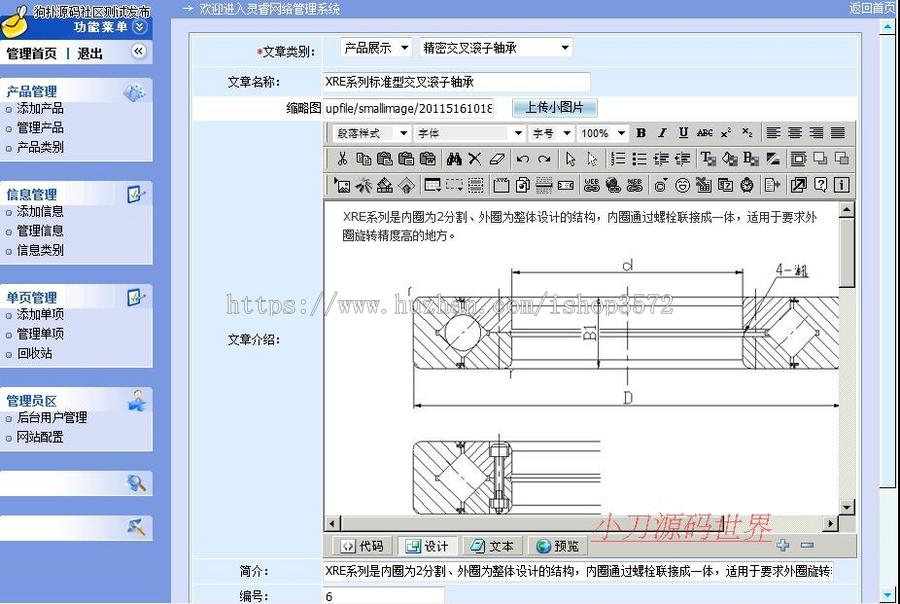Insert a bulleted list
This screenshot has width=900, height=604.
639,158
